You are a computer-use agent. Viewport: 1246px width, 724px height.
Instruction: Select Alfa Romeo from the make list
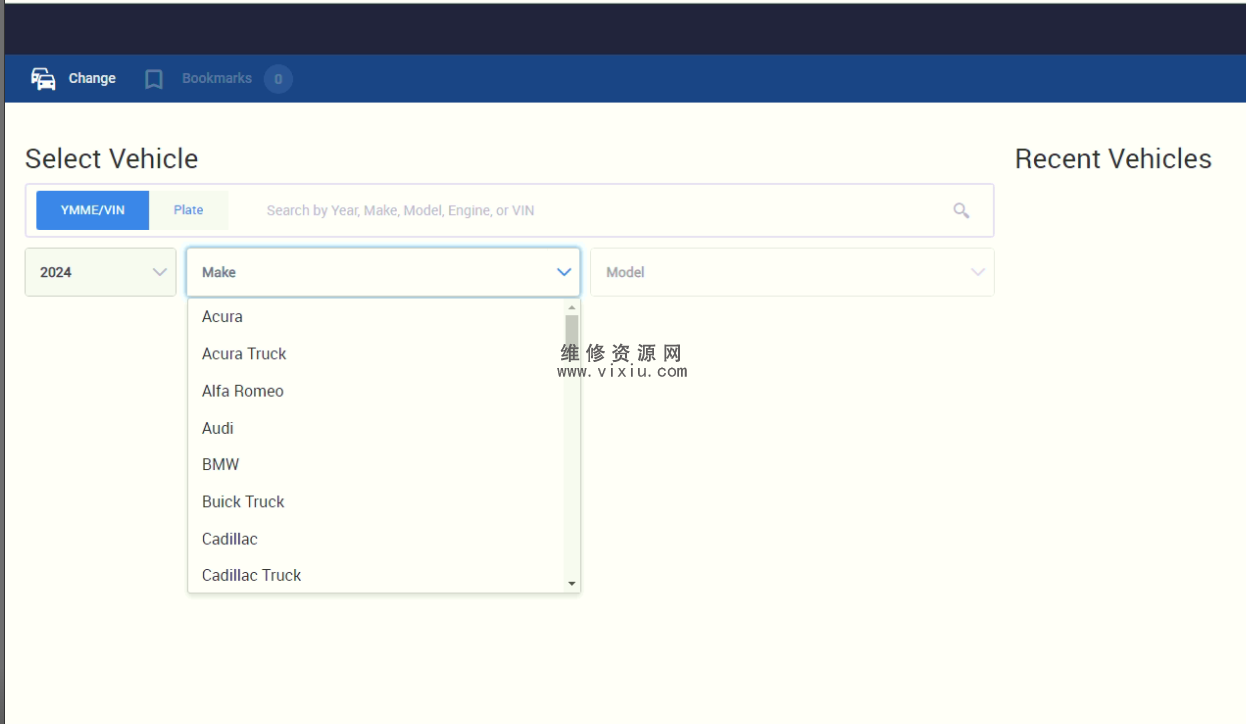pos(376,391)
